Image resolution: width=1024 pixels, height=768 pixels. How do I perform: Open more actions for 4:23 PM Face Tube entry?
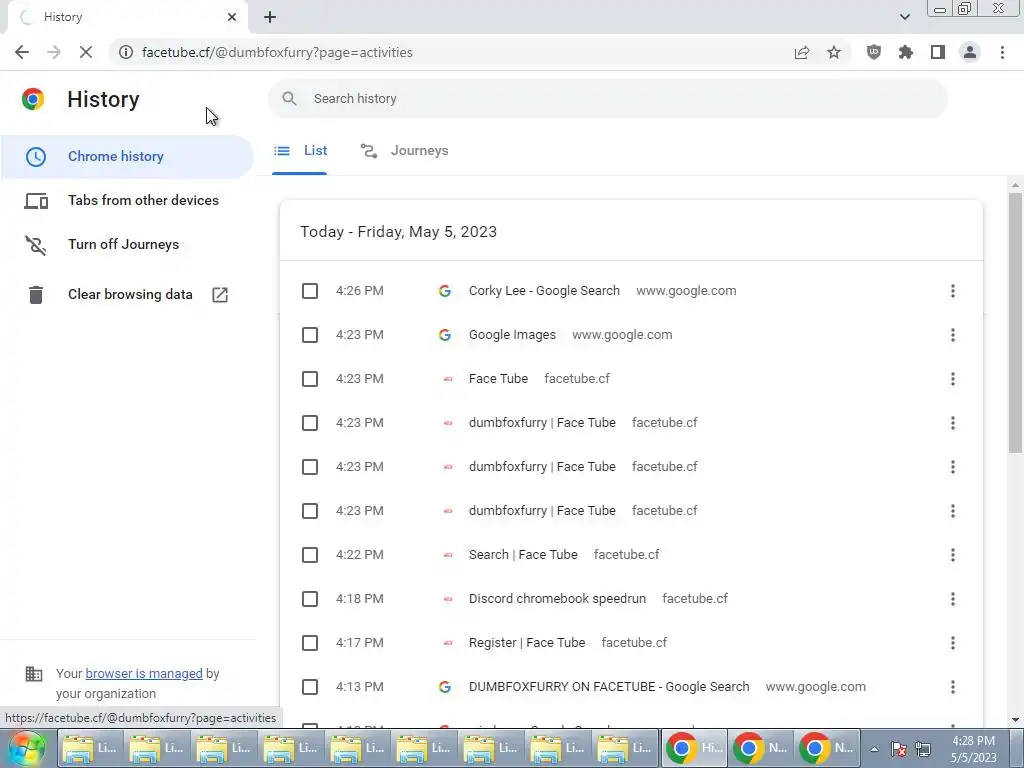[x=953, y=379]
